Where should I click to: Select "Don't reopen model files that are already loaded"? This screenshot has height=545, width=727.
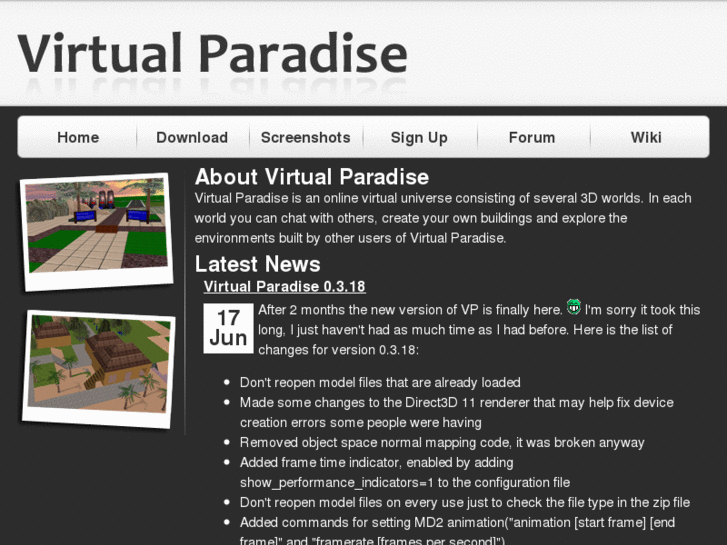coord(380,382)
